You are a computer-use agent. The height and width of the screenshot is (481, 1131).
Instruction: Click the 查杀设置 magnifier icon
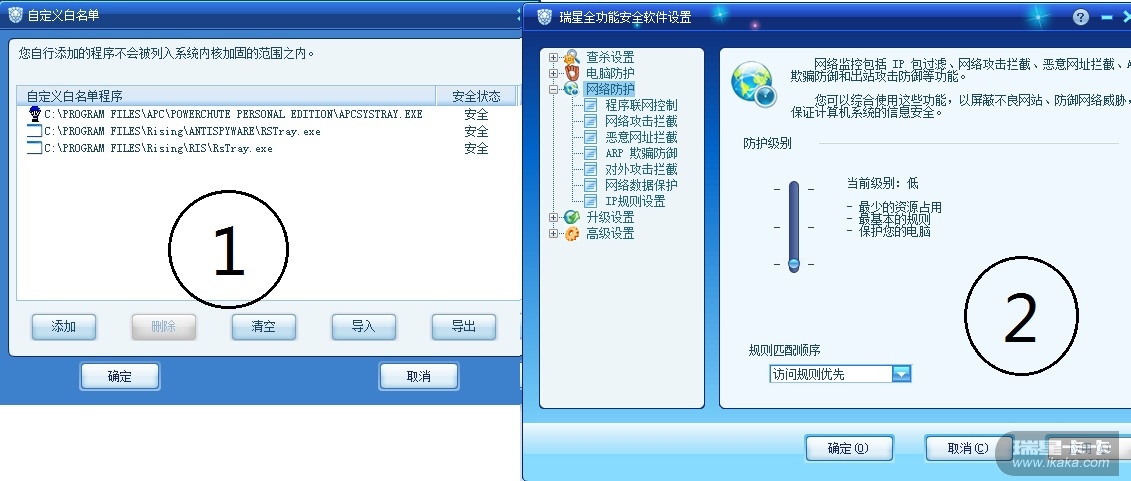(572, 57)
